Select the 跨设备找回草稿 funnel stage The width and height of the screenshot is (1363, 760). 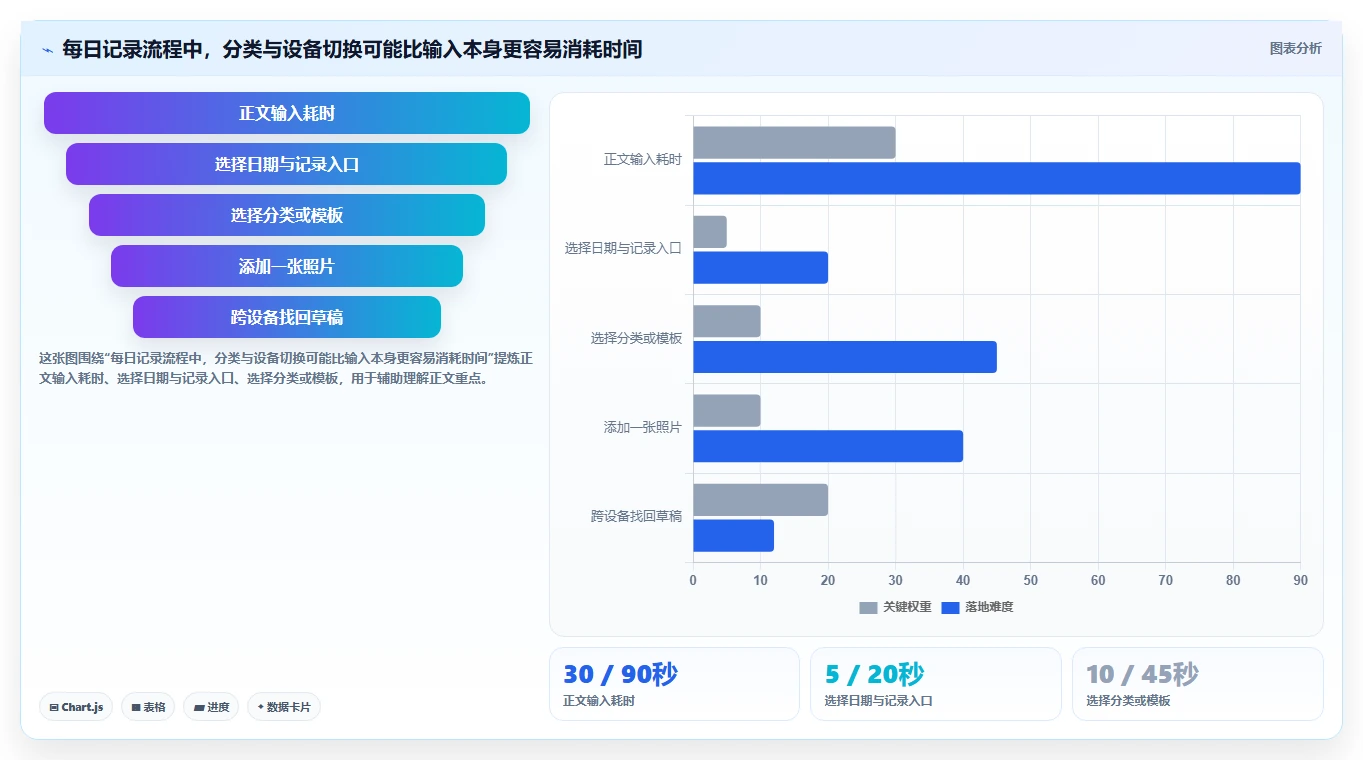287,317
